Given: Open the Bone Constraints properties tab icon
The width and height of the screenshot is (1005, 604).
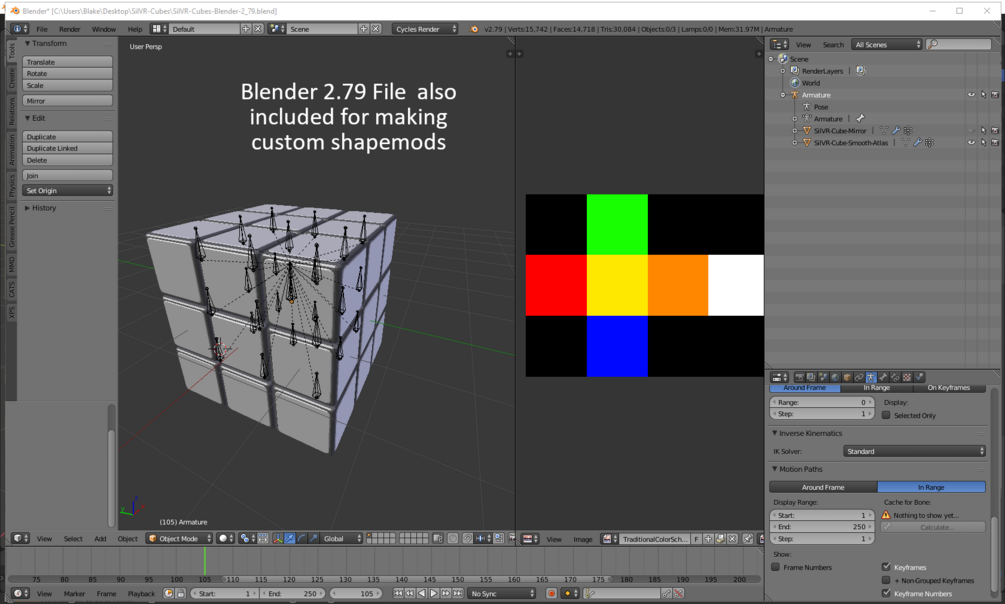Looking at the screenshot, I should (895, 377).
